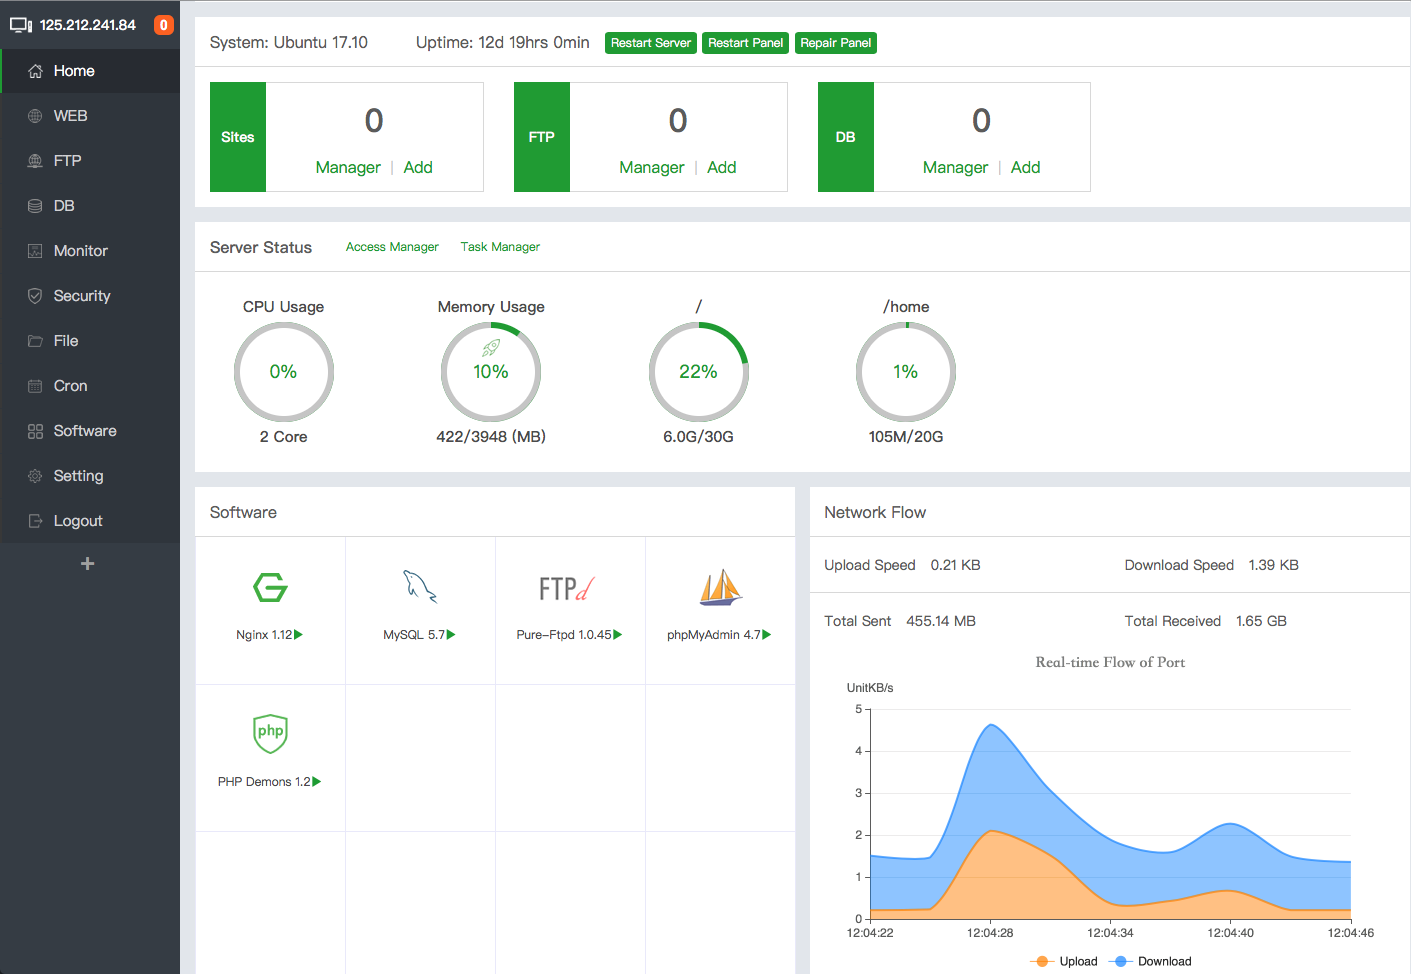Viewport: 1411px width, 974px height.
Task: Click the green FTP label block
Action: click(542, 137)
